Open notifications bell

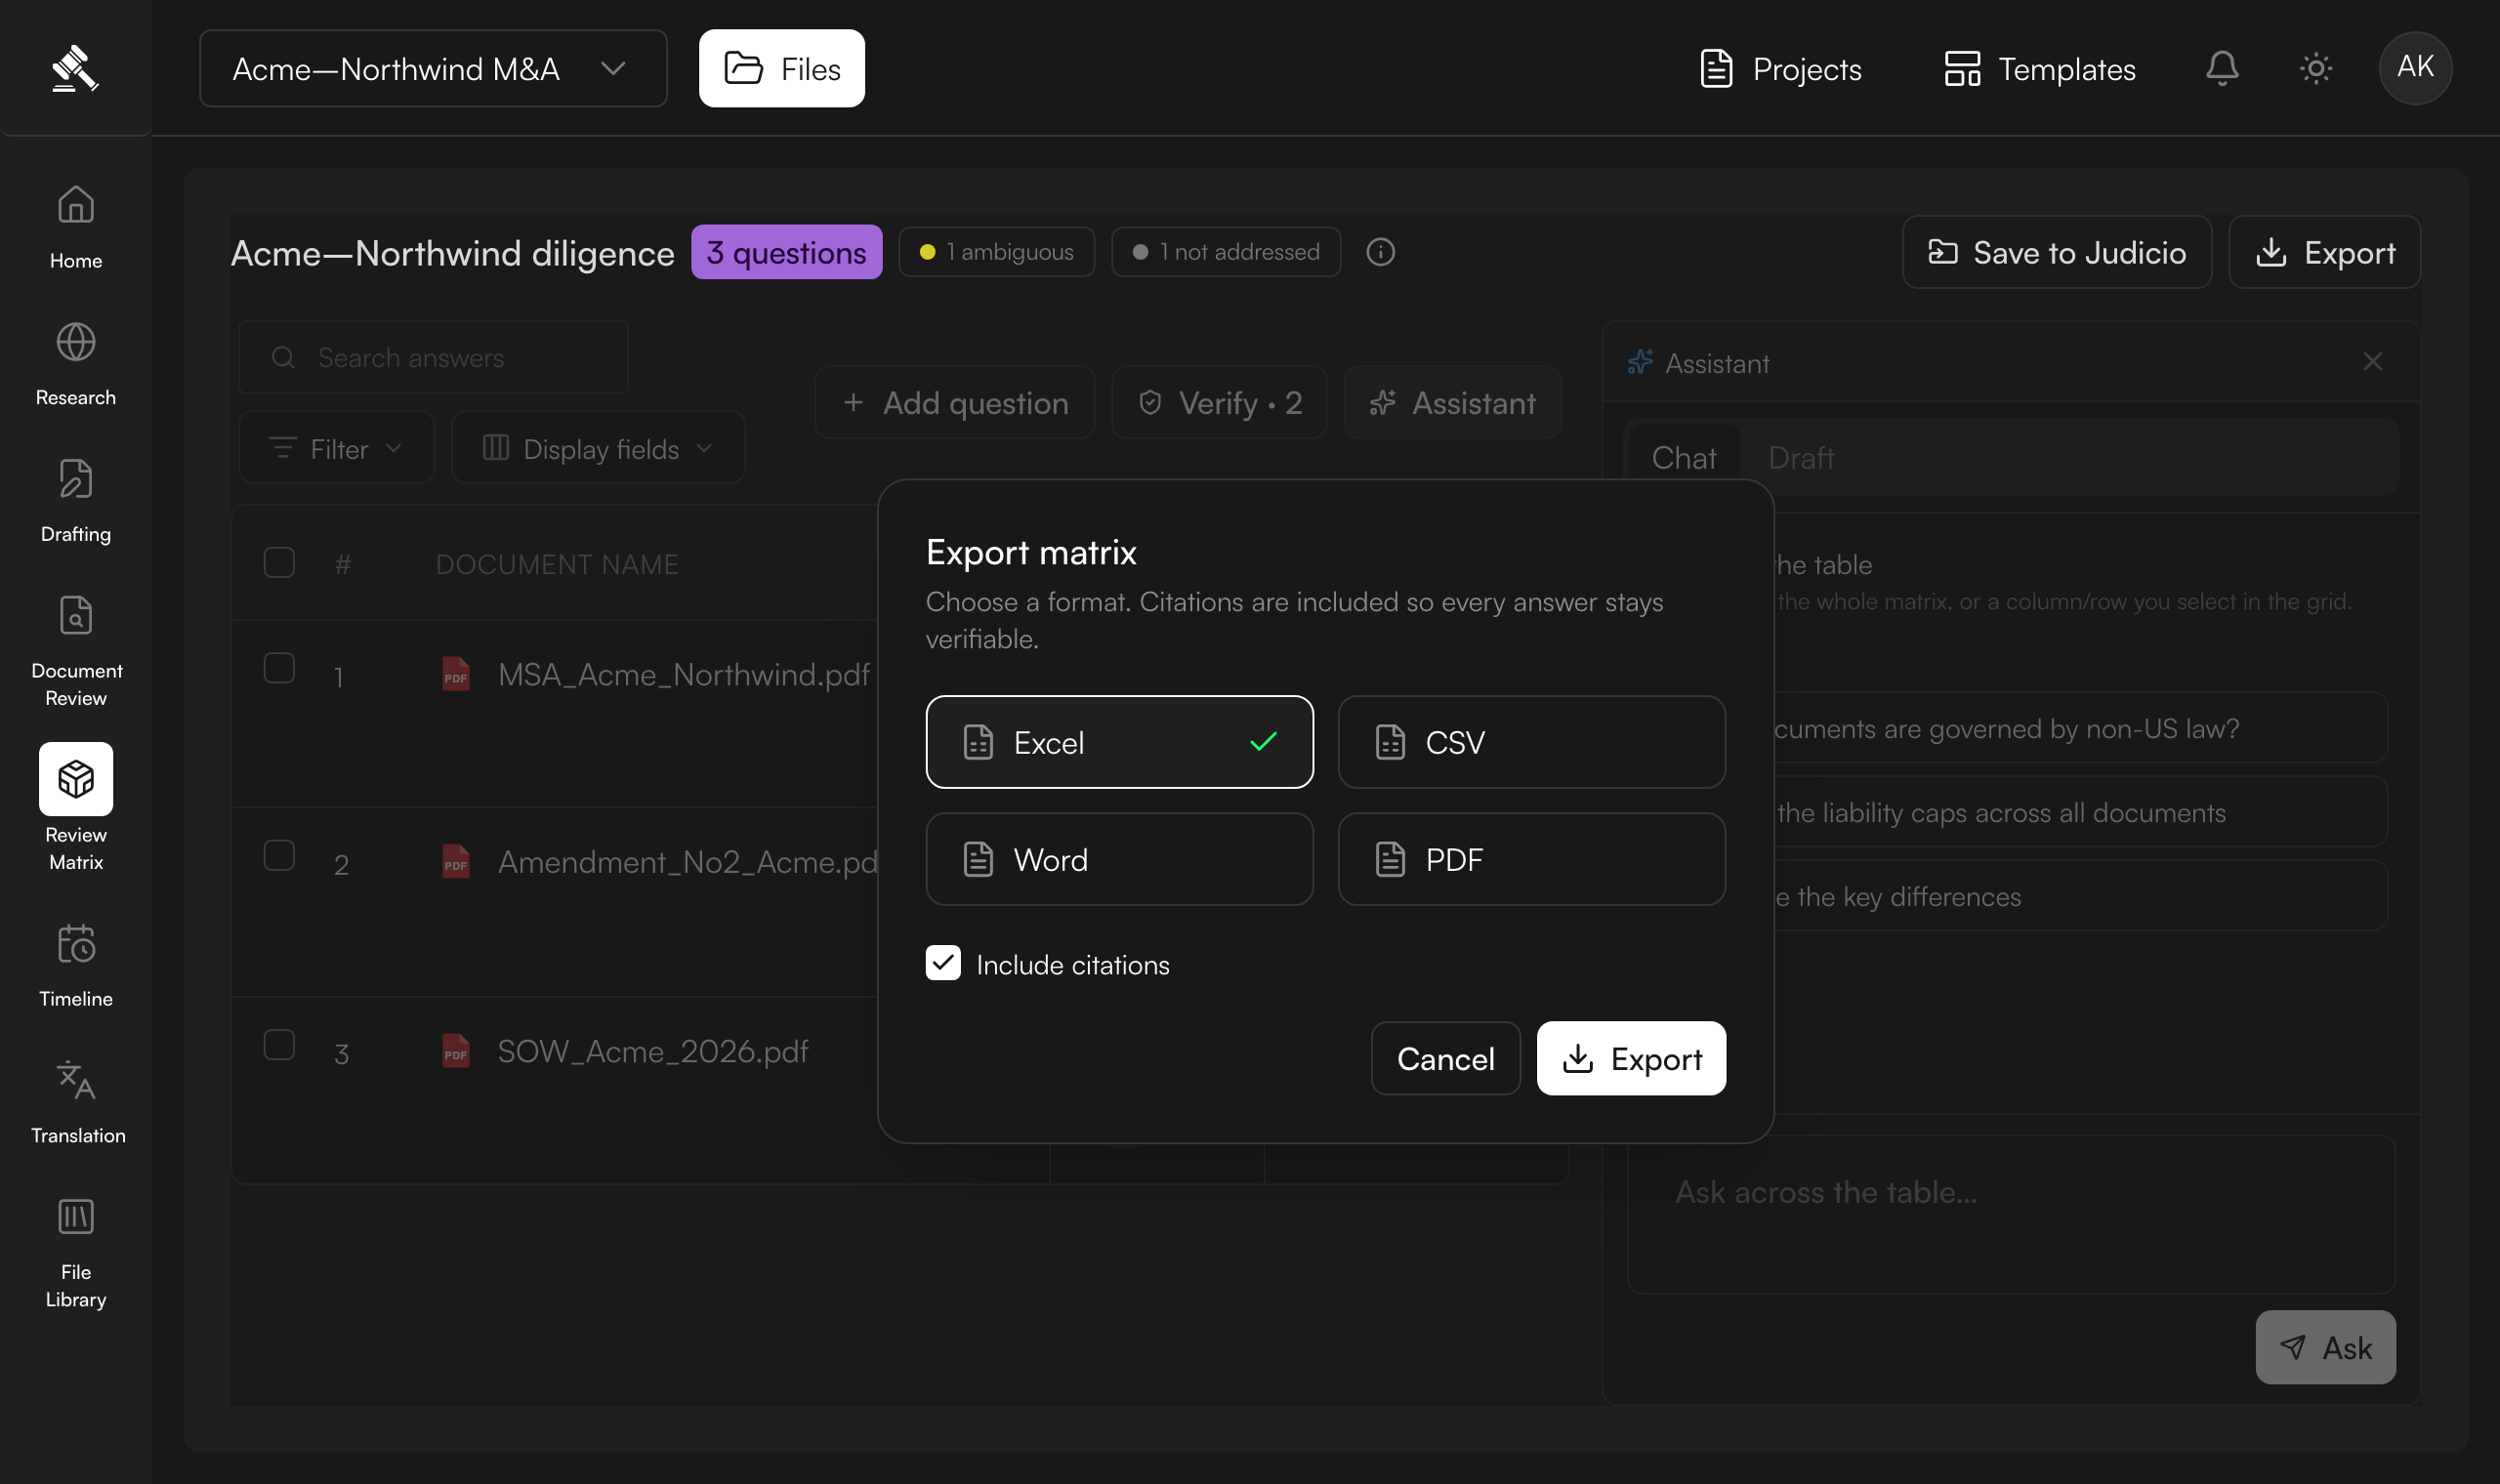2222,68
